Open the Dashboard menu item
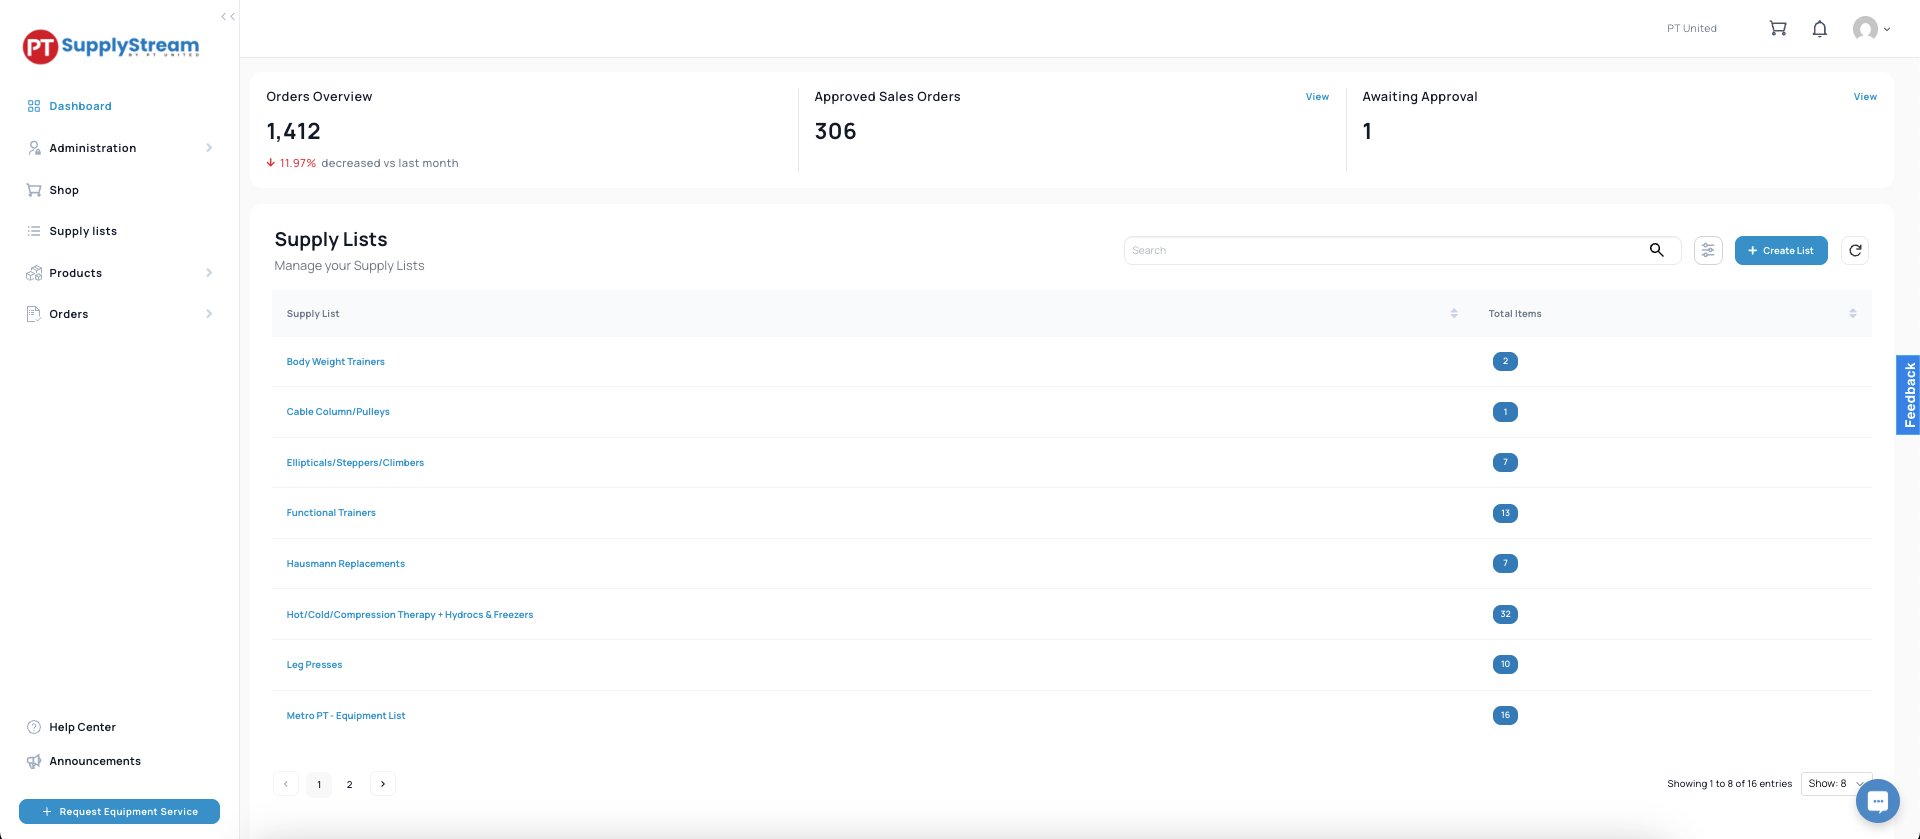Image resolution: width=1920 pixels, height=839 pixels. (x=80, y=106)
